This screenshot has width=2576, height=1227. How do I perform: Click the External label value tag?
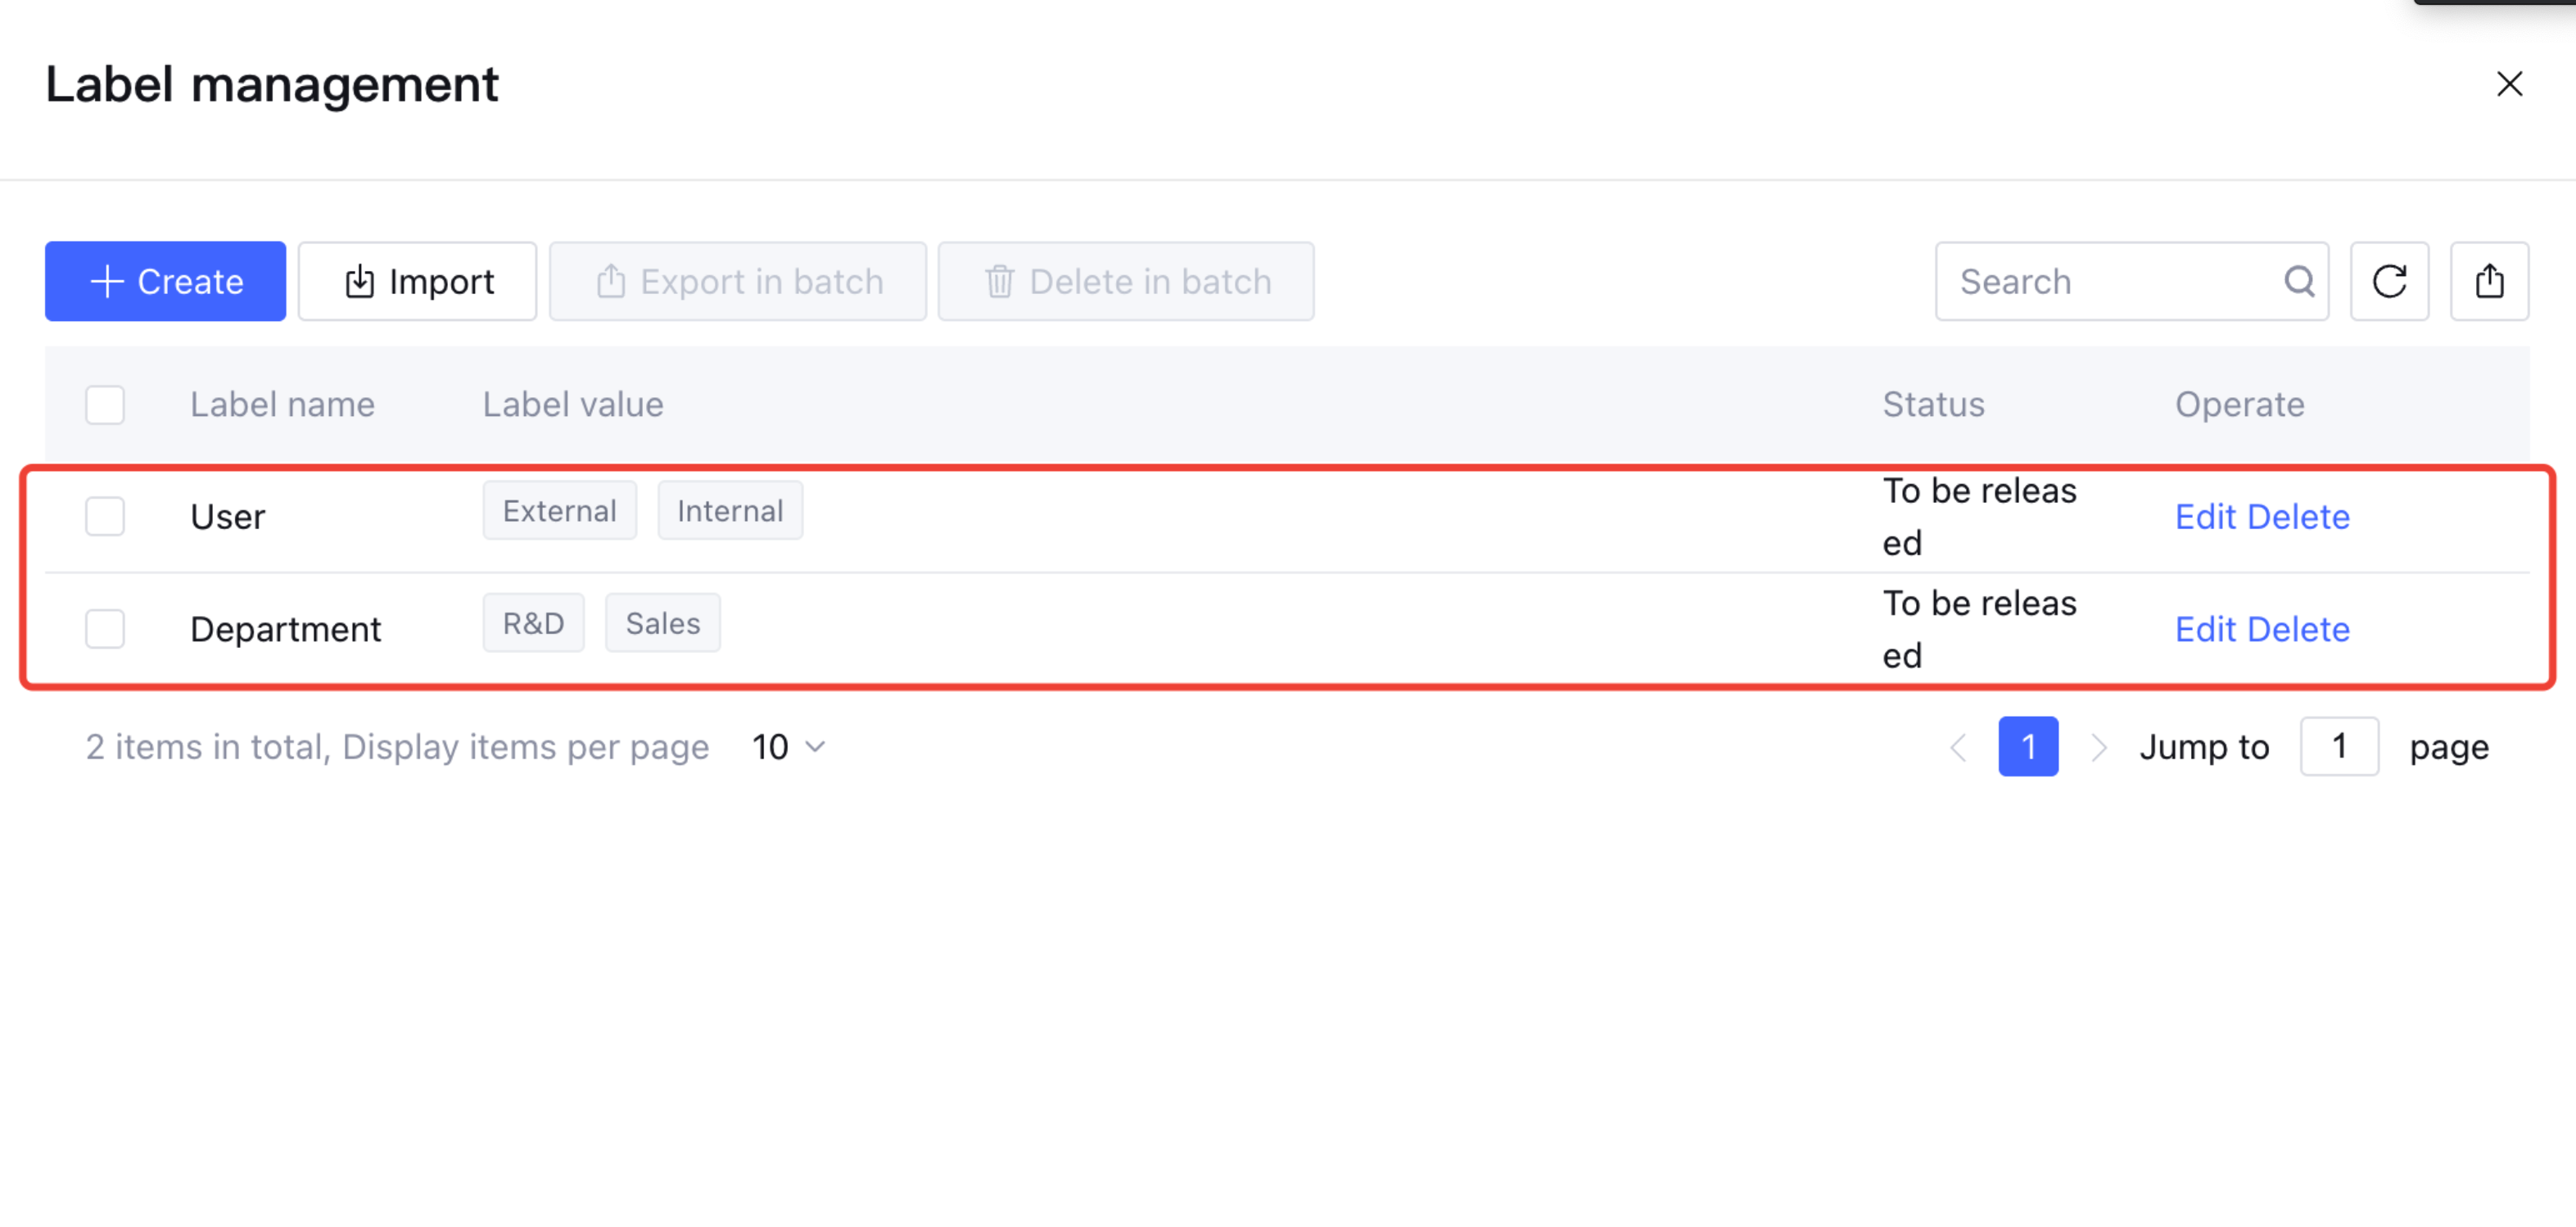click(x=559, y=511)
